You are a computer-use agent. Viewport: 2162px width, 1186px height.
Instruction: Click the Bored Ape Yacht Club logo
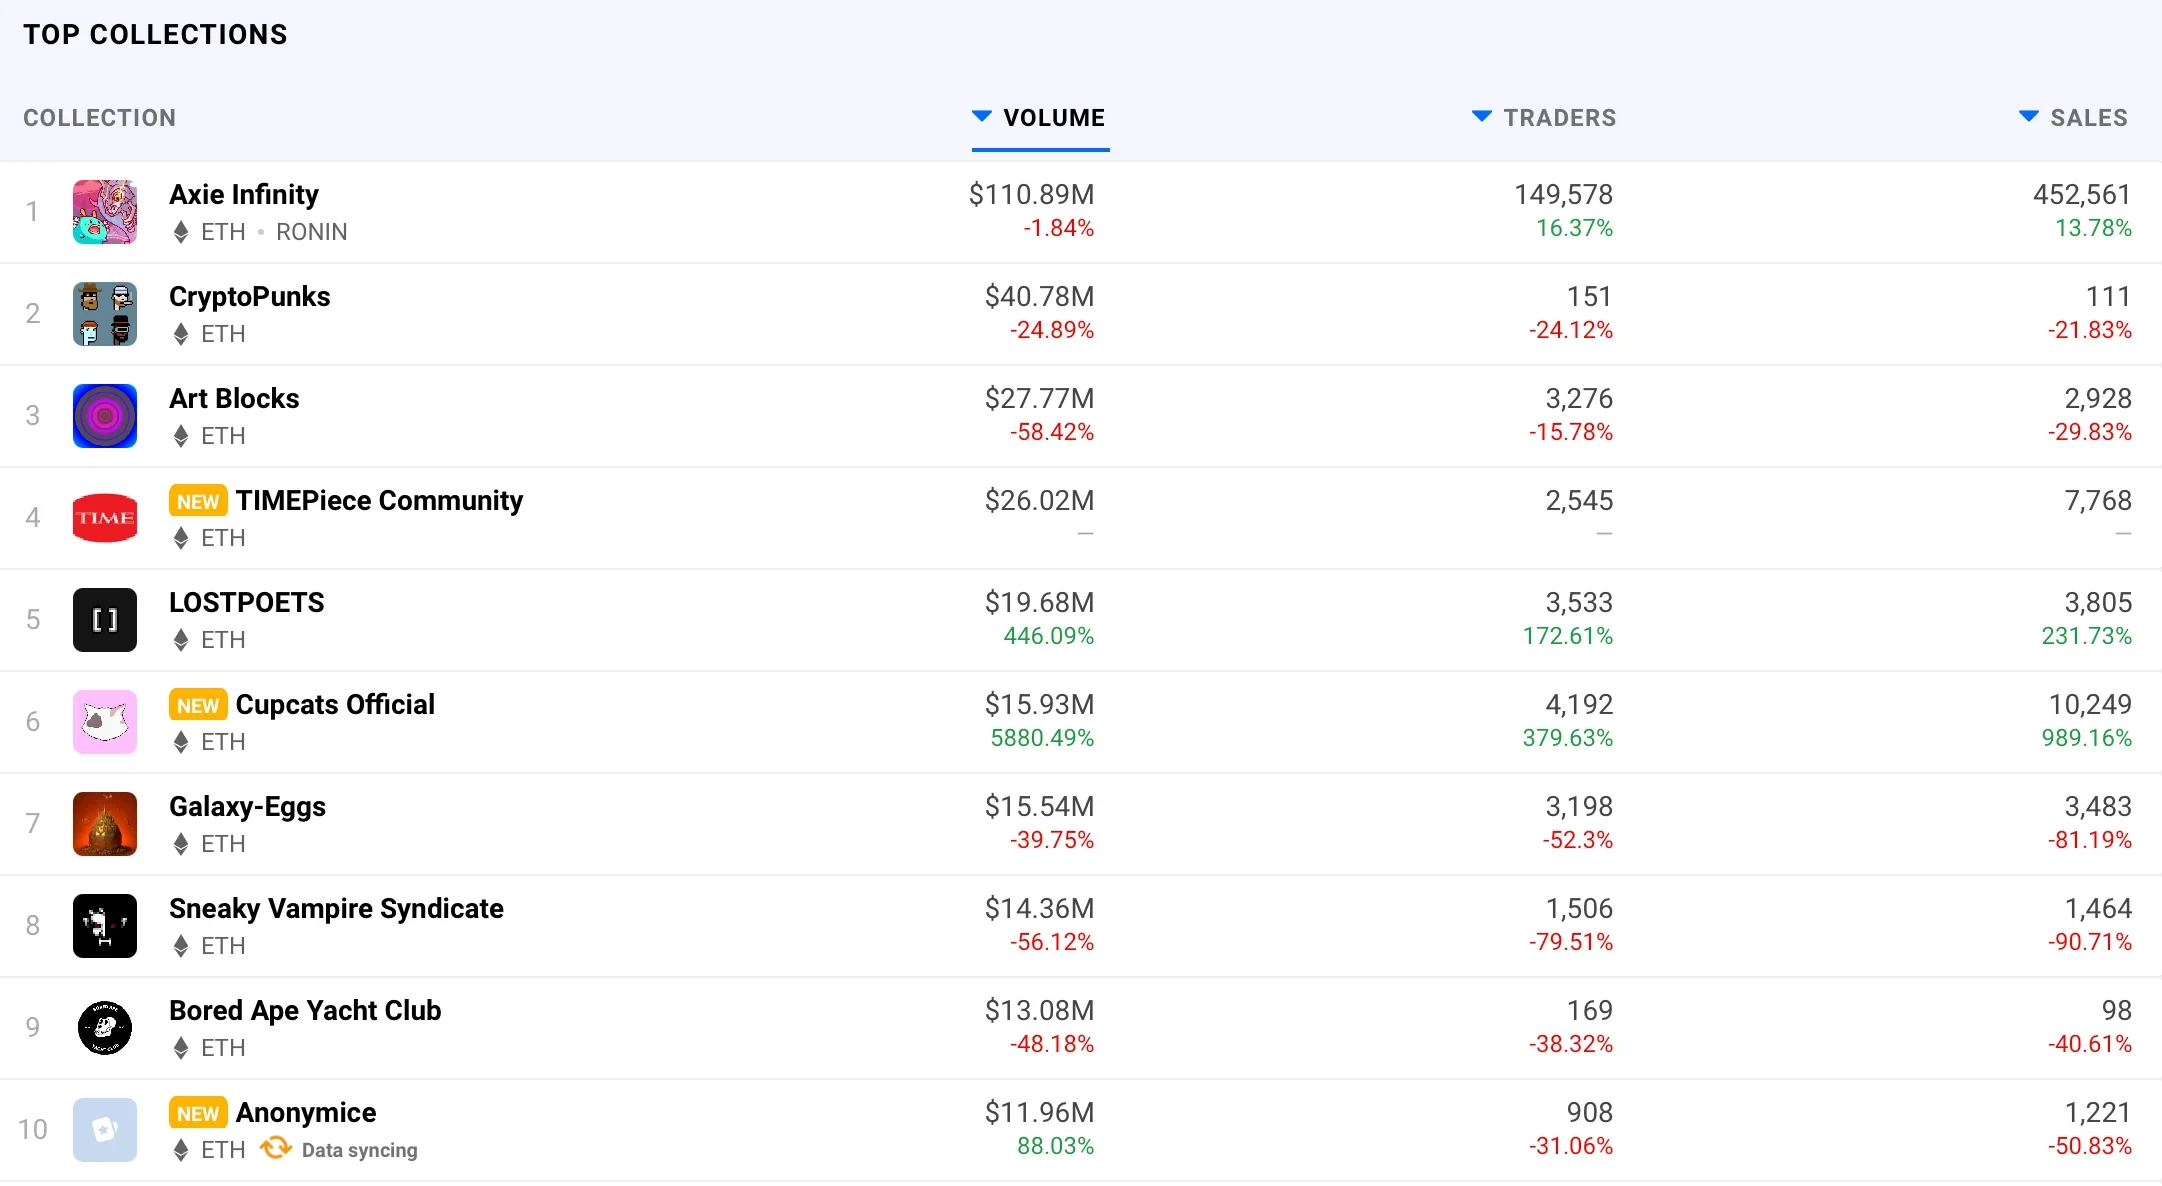(x=105, y=1028)
